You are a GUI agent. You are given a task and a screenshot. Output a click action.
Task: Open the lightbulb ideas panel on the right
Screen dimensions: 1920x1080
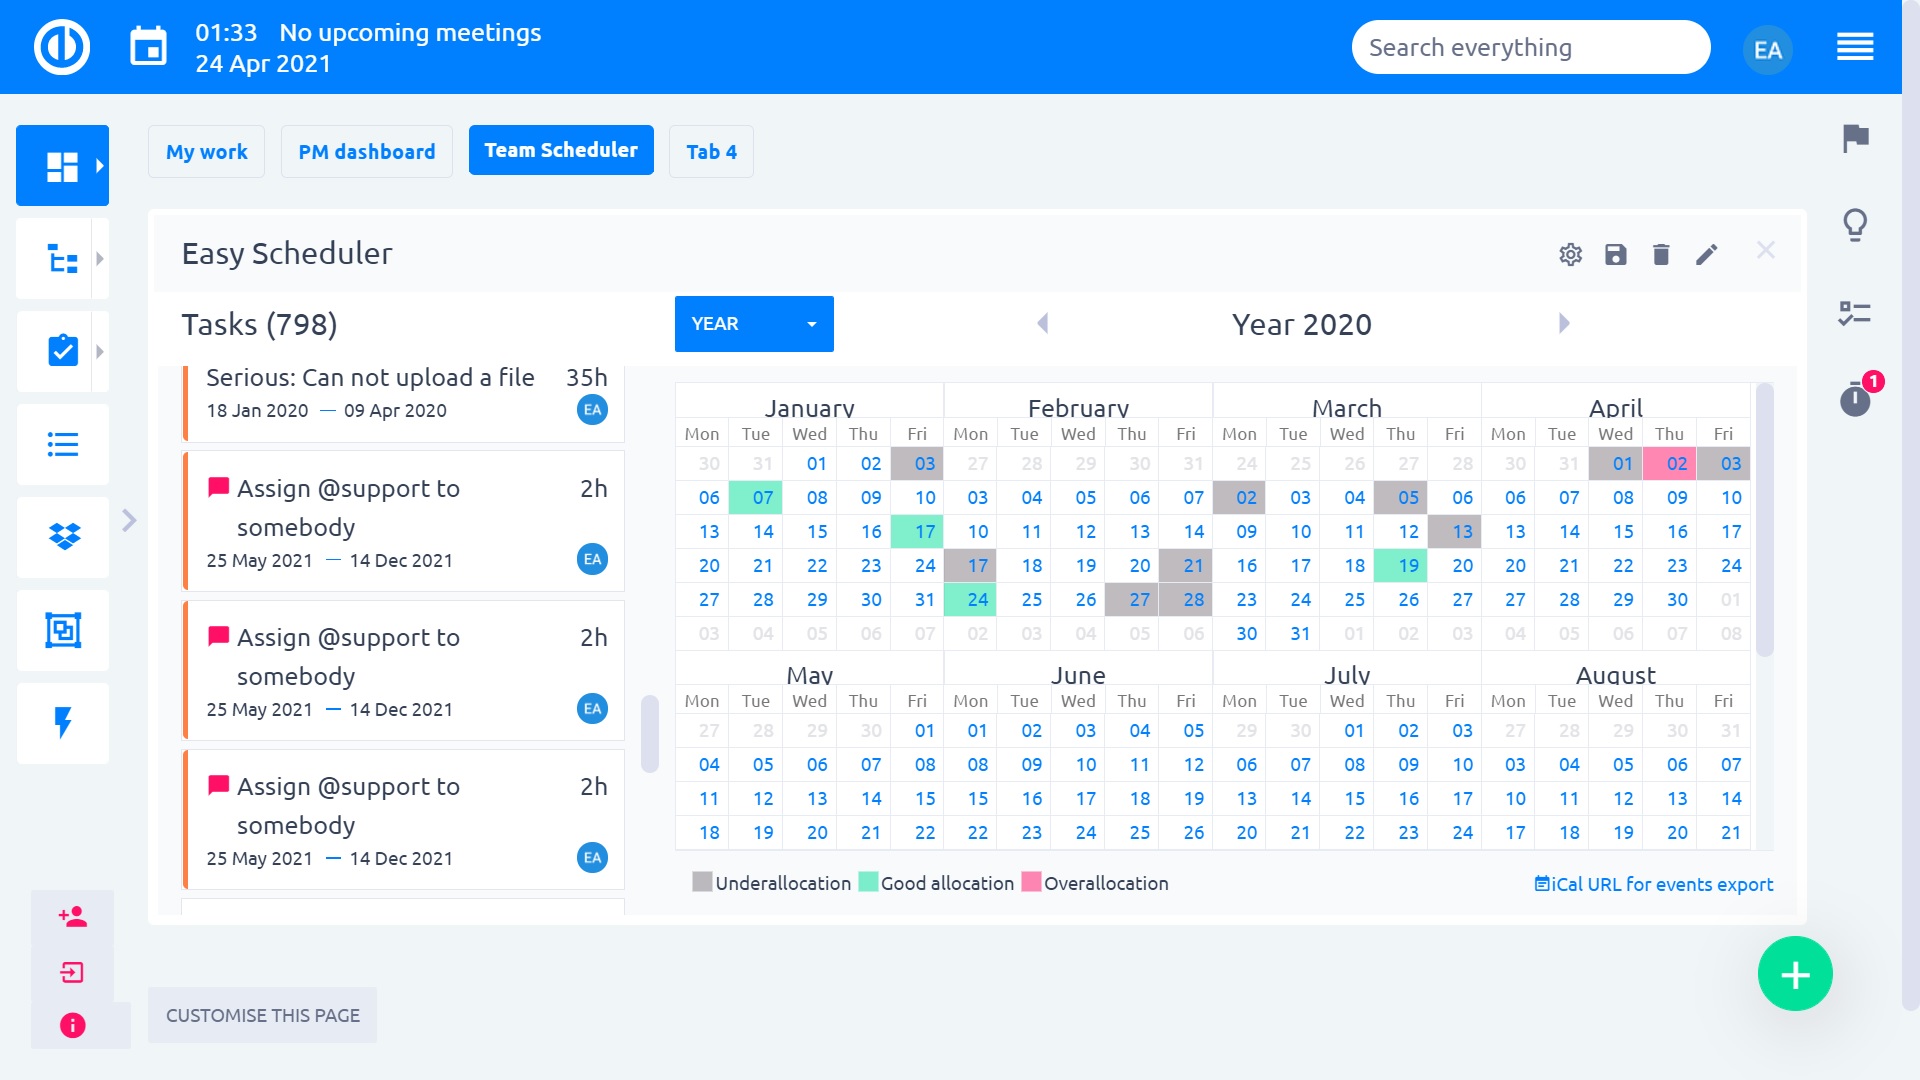(1855, 225)
